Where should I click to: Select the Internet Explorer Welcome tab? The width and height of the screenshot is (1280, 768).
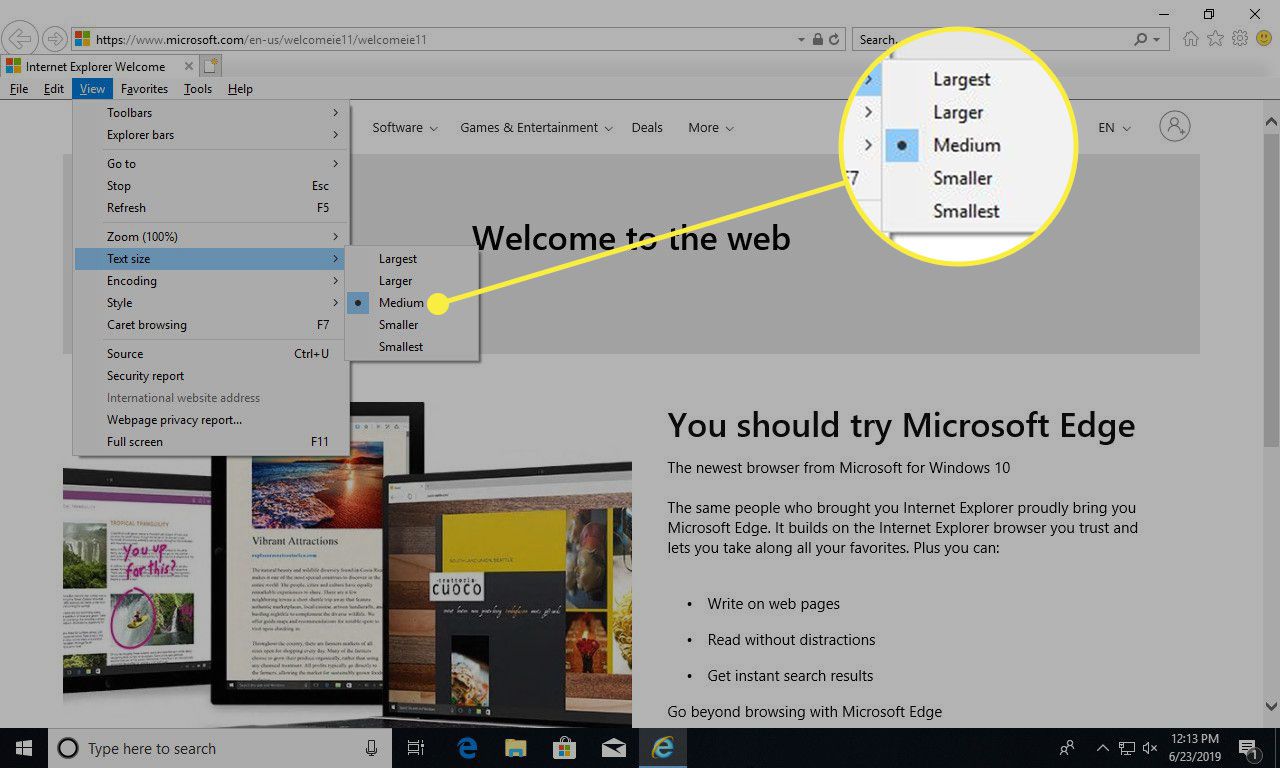pos(98,67)
